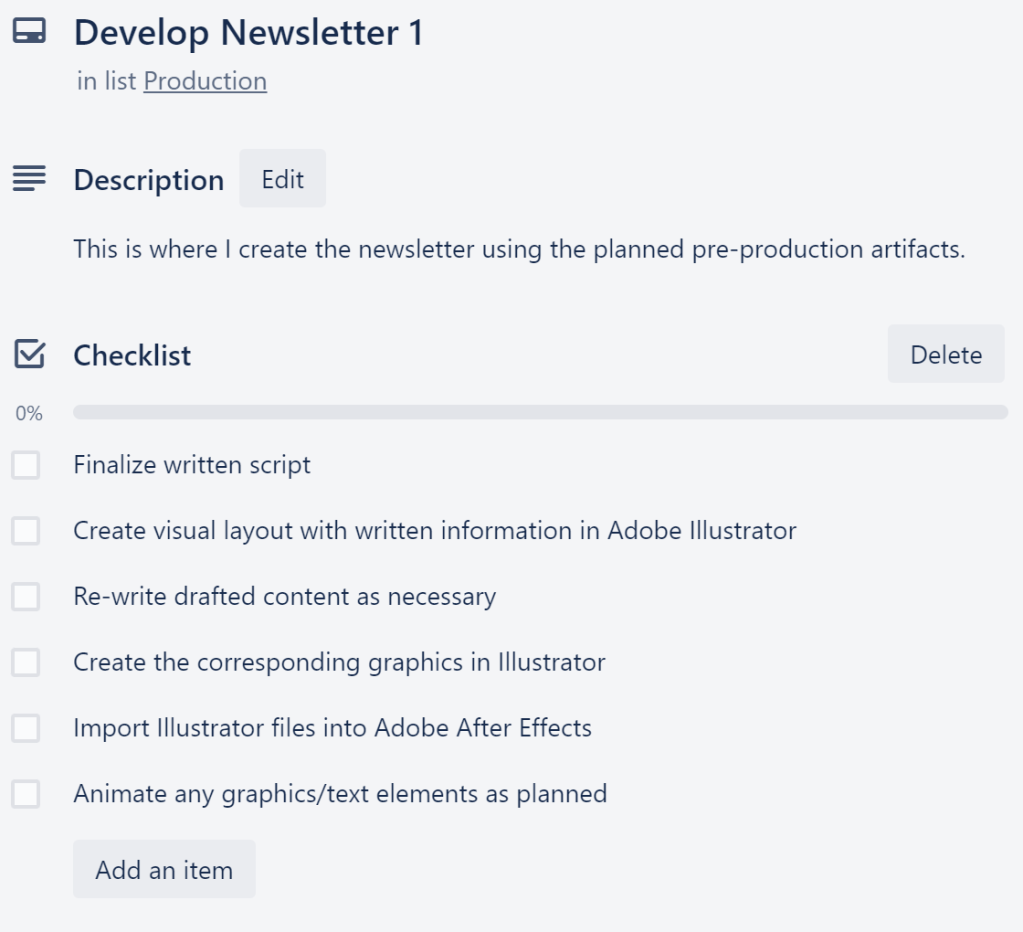Mark Create corresponding graphics as done
The width and height of the screenshot is (1023, 932).
[x=26, y=662]
